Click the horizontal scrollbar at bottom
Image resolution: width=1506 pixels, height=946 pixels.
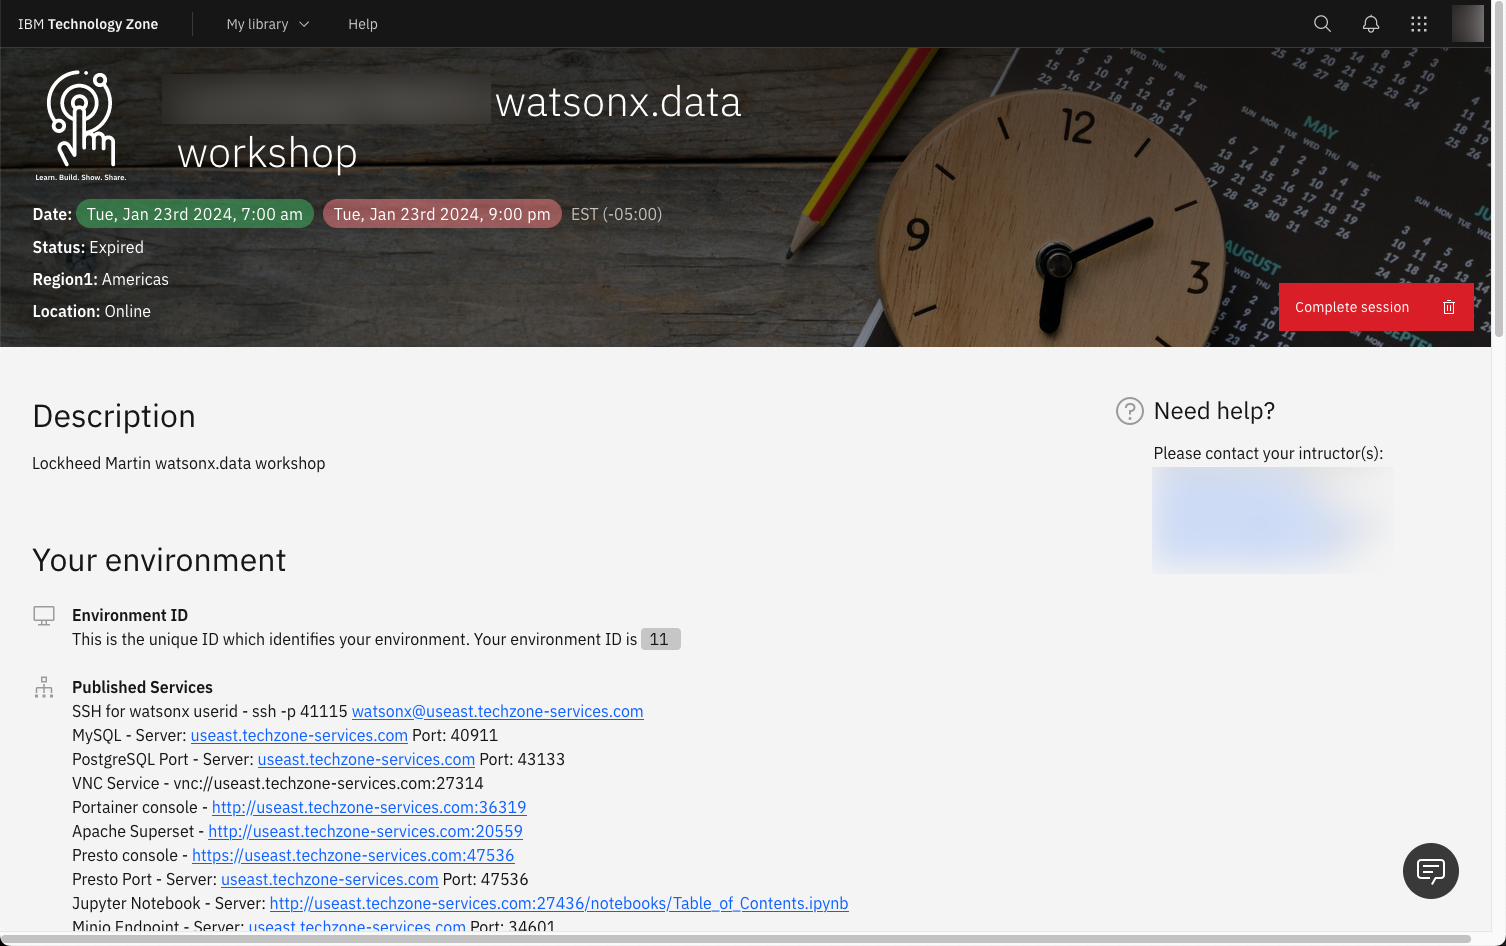point(736,939)
